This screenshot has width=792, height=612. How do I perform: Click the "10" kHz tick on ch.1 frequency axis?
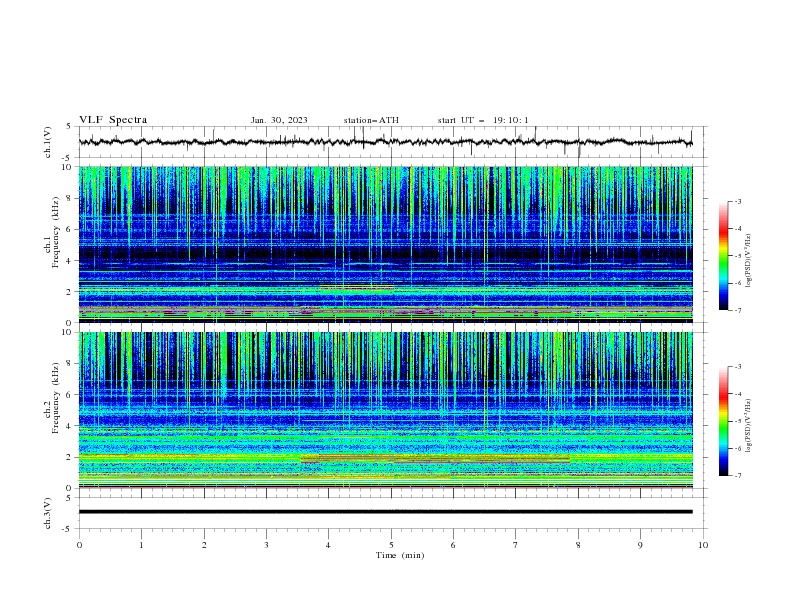point(68,167)
